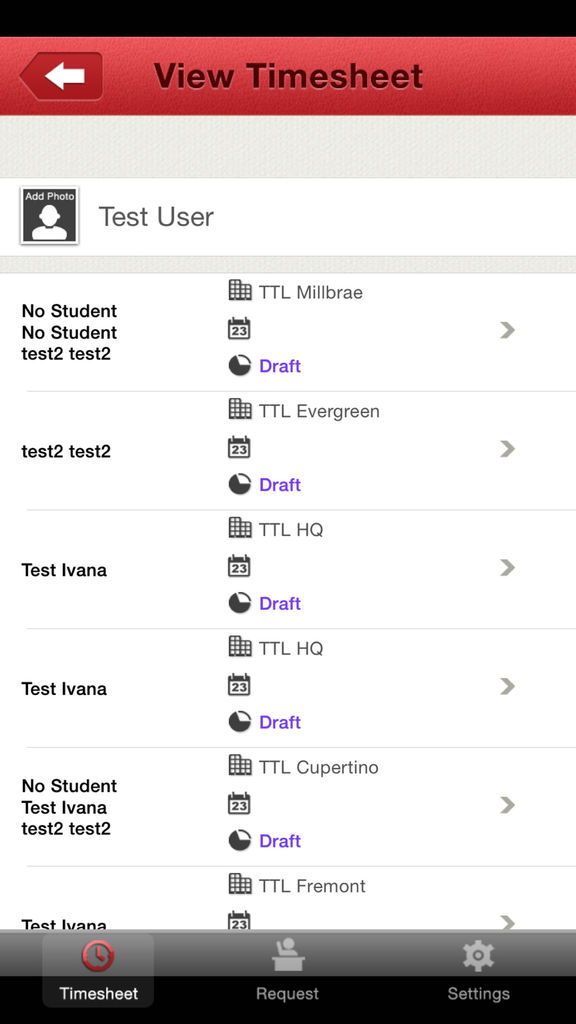Tap the back arrow button
The height and width of the screenshot is (1024, 576).
click(x=61, y=76)
